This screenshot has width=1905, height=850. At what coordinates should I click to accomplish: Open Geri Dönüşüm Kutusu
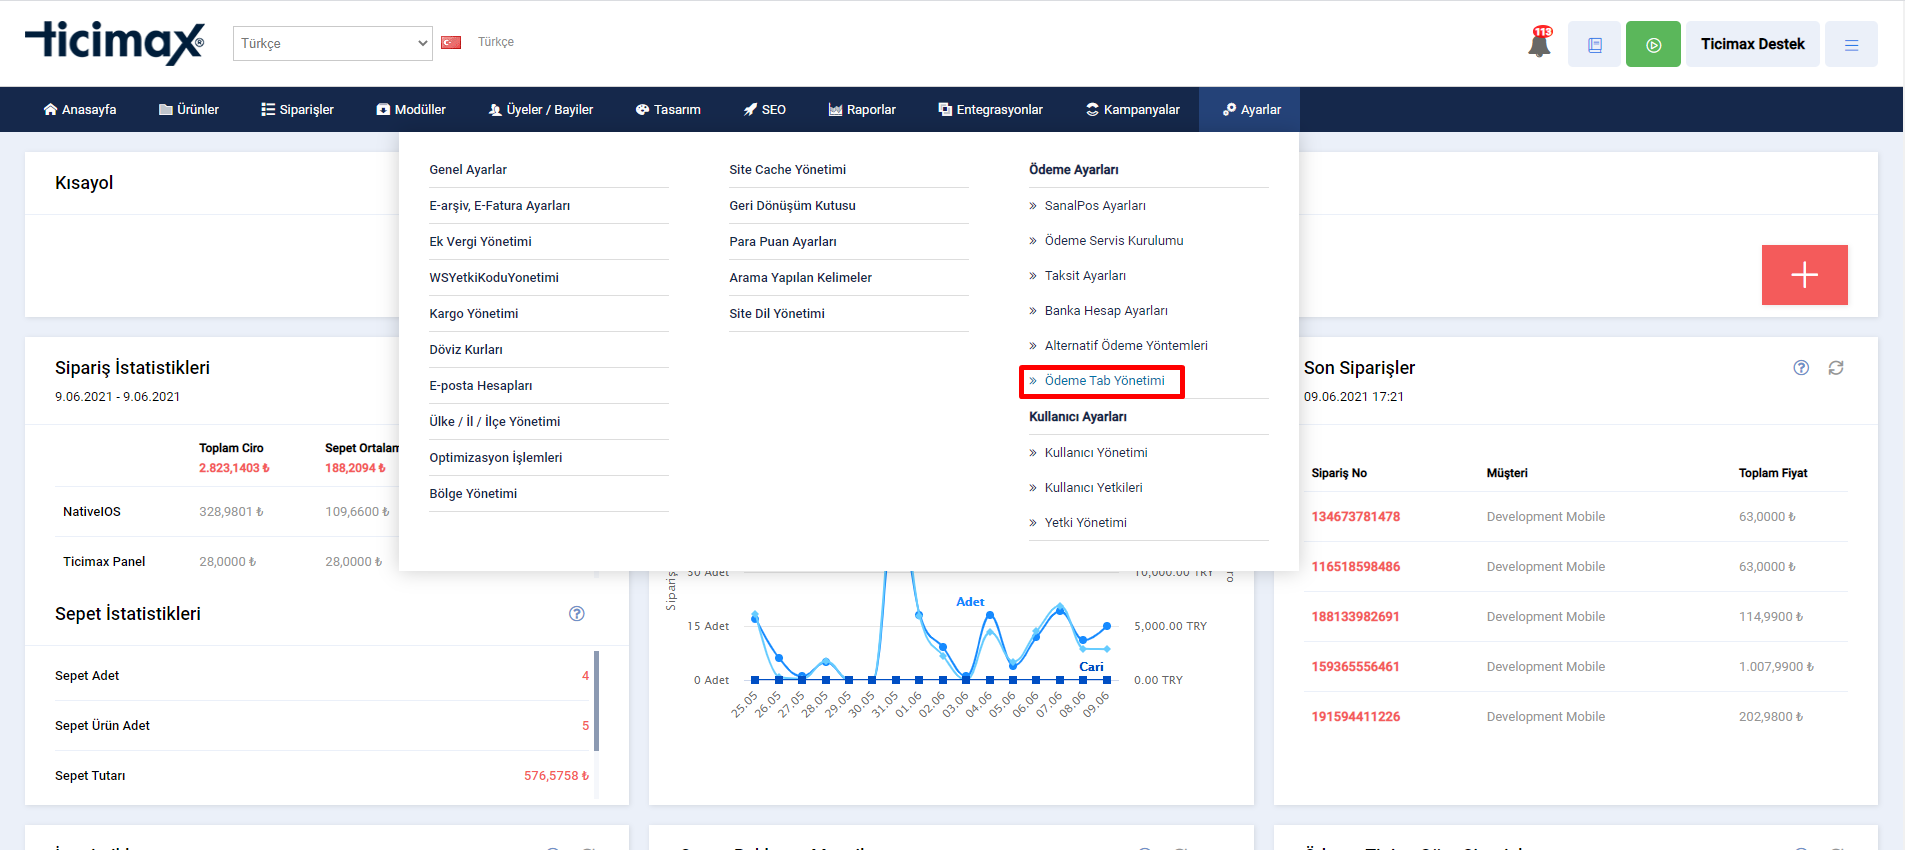[x=793, y=206]
